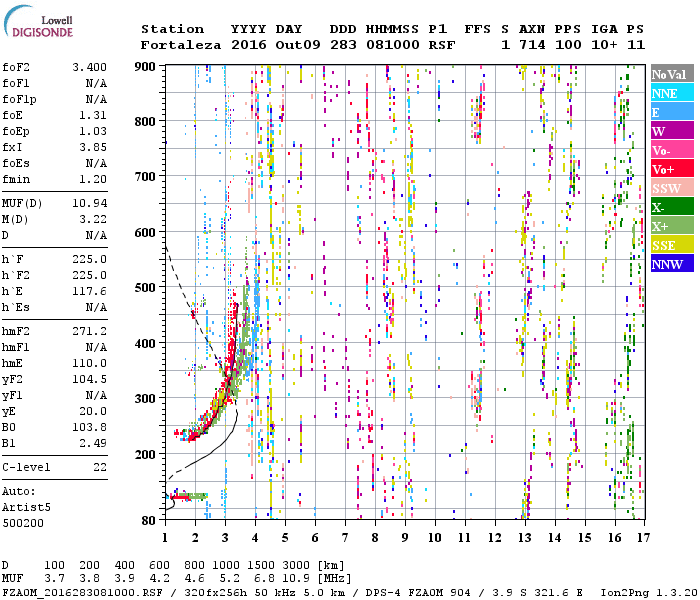The image size is (700, 600).
Task: Click the 500 km height axis label
Action: pyautogui.click(x=145, y=288)
